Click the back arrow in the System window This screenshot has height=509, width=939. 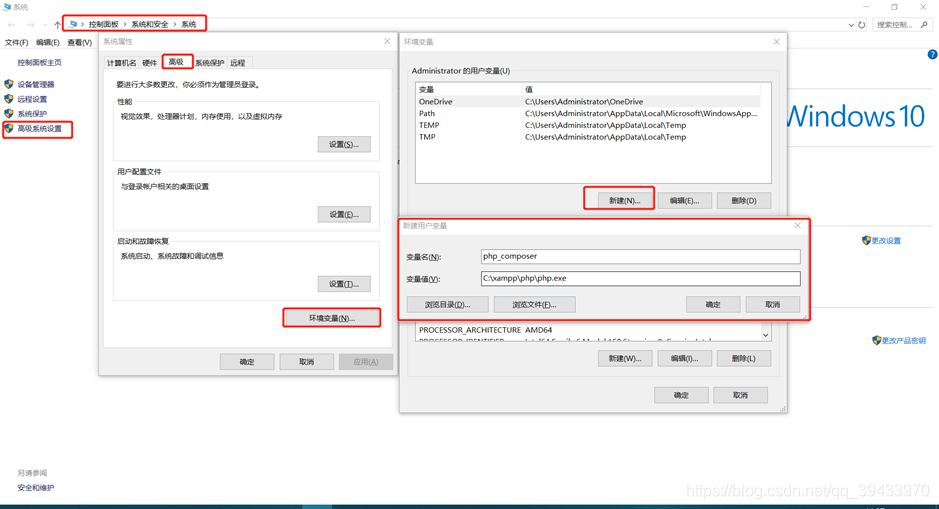point(12,25)
